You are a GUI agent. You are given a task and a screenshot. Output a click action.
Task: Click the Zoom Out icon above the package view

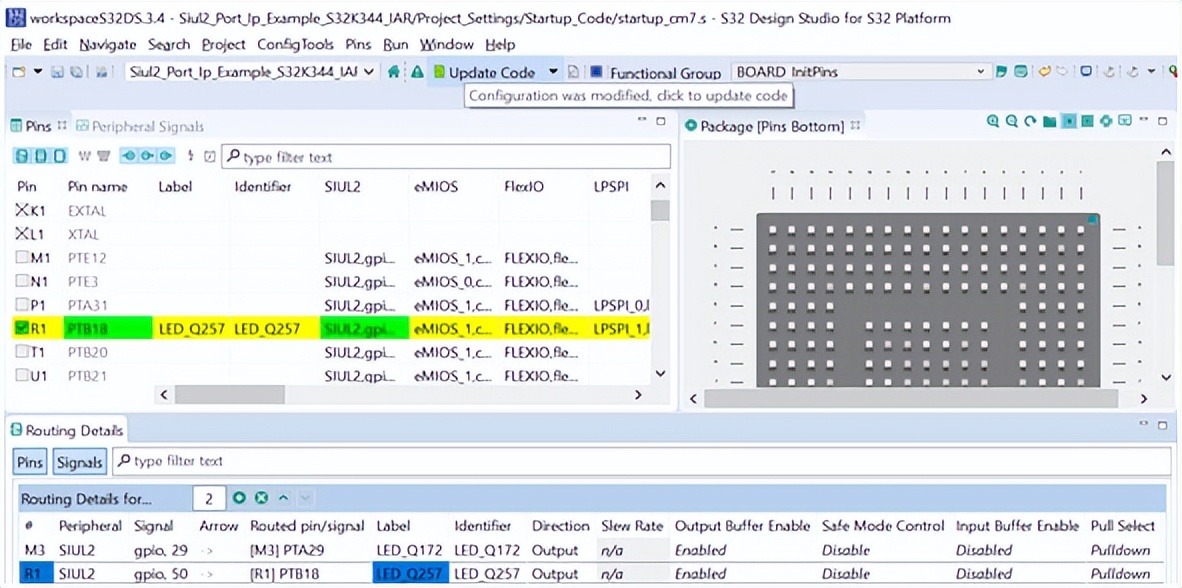tap(1011, 121)
